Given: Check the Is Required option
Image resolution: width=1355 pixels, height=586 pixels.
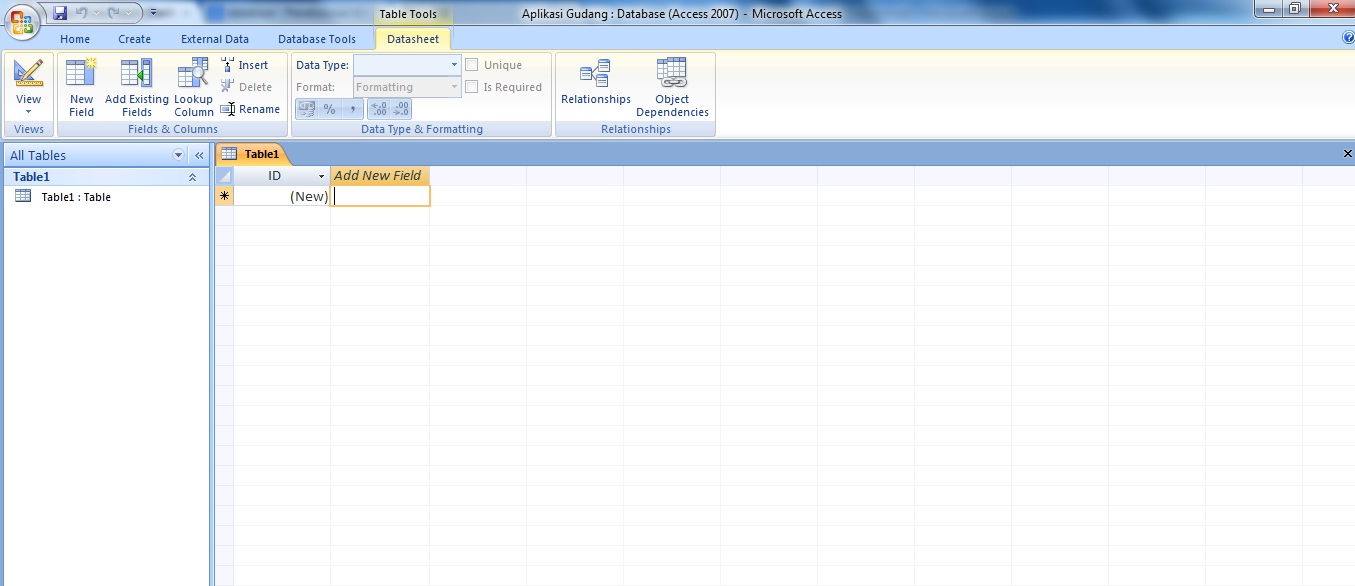Looking at the screenshot, I should tap(471, 86).
